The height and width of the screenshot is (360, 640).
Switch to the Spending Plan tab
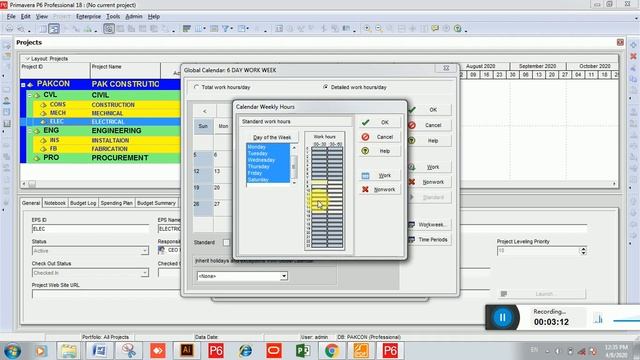(x=116, y=203)
